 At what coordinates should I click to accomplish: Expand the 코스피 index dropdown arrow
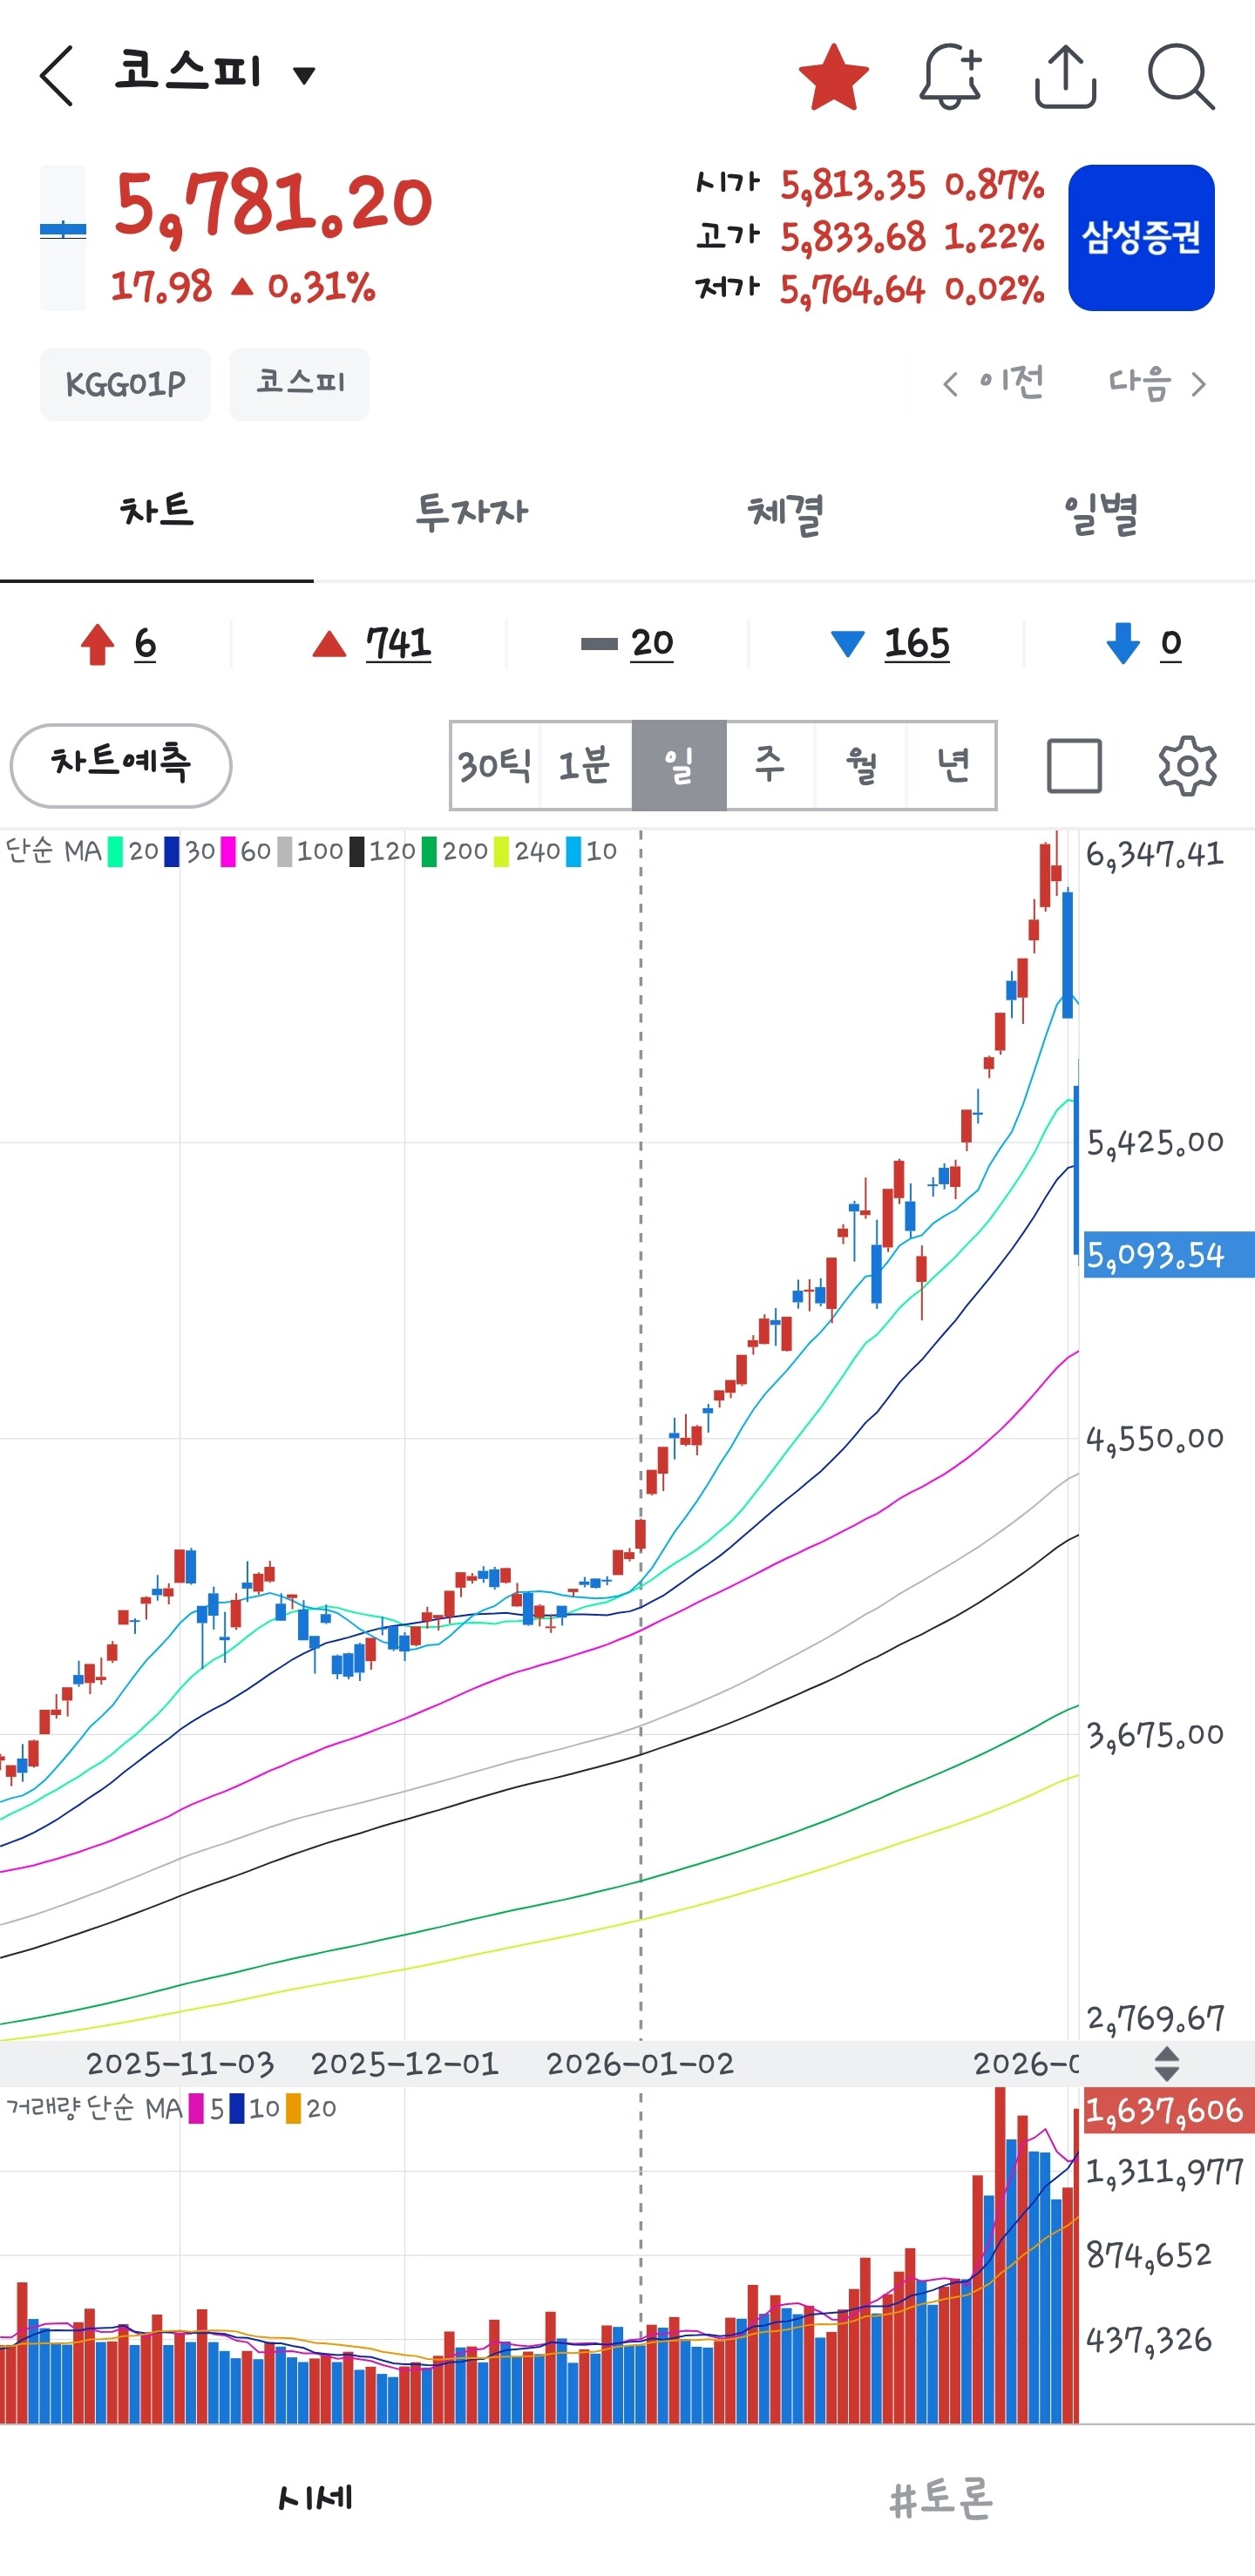[x=304, y=75]
